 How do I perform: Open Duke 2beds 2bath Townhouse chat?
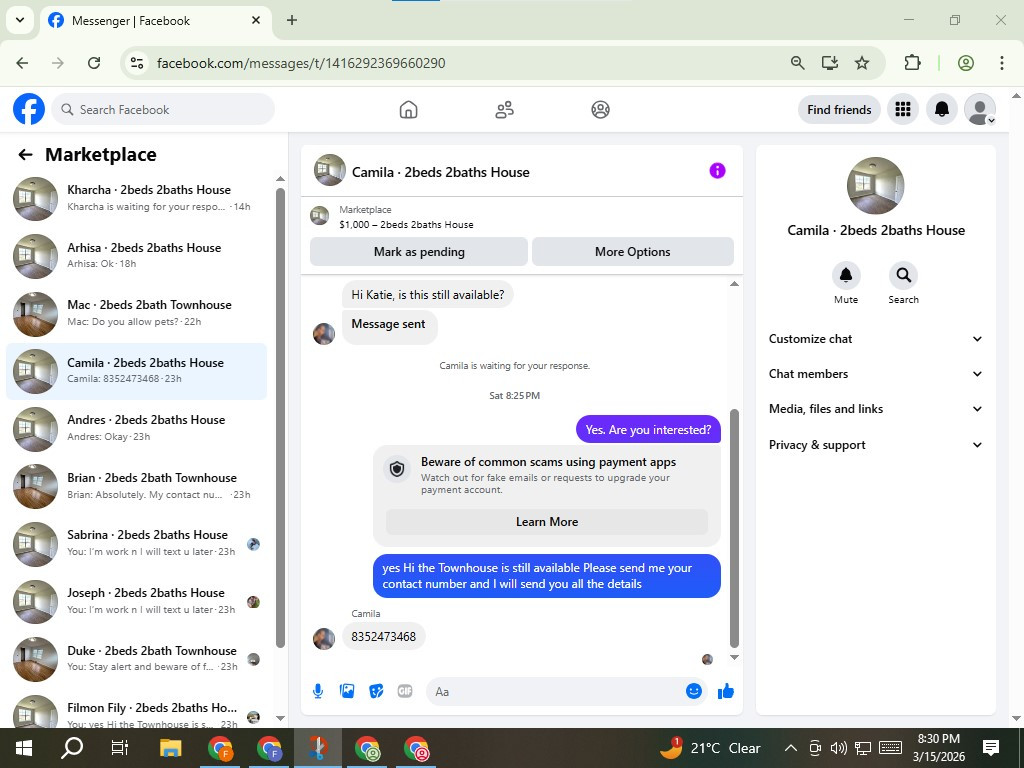click(x=136, y=658)
